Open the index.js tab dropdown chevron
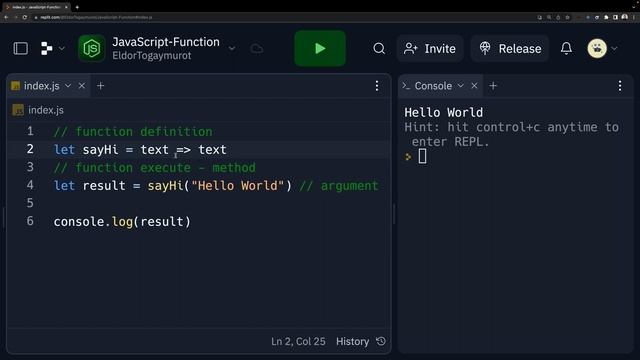Image resolution: width=640 pixels, height=360 pixels. coord(68,86)
